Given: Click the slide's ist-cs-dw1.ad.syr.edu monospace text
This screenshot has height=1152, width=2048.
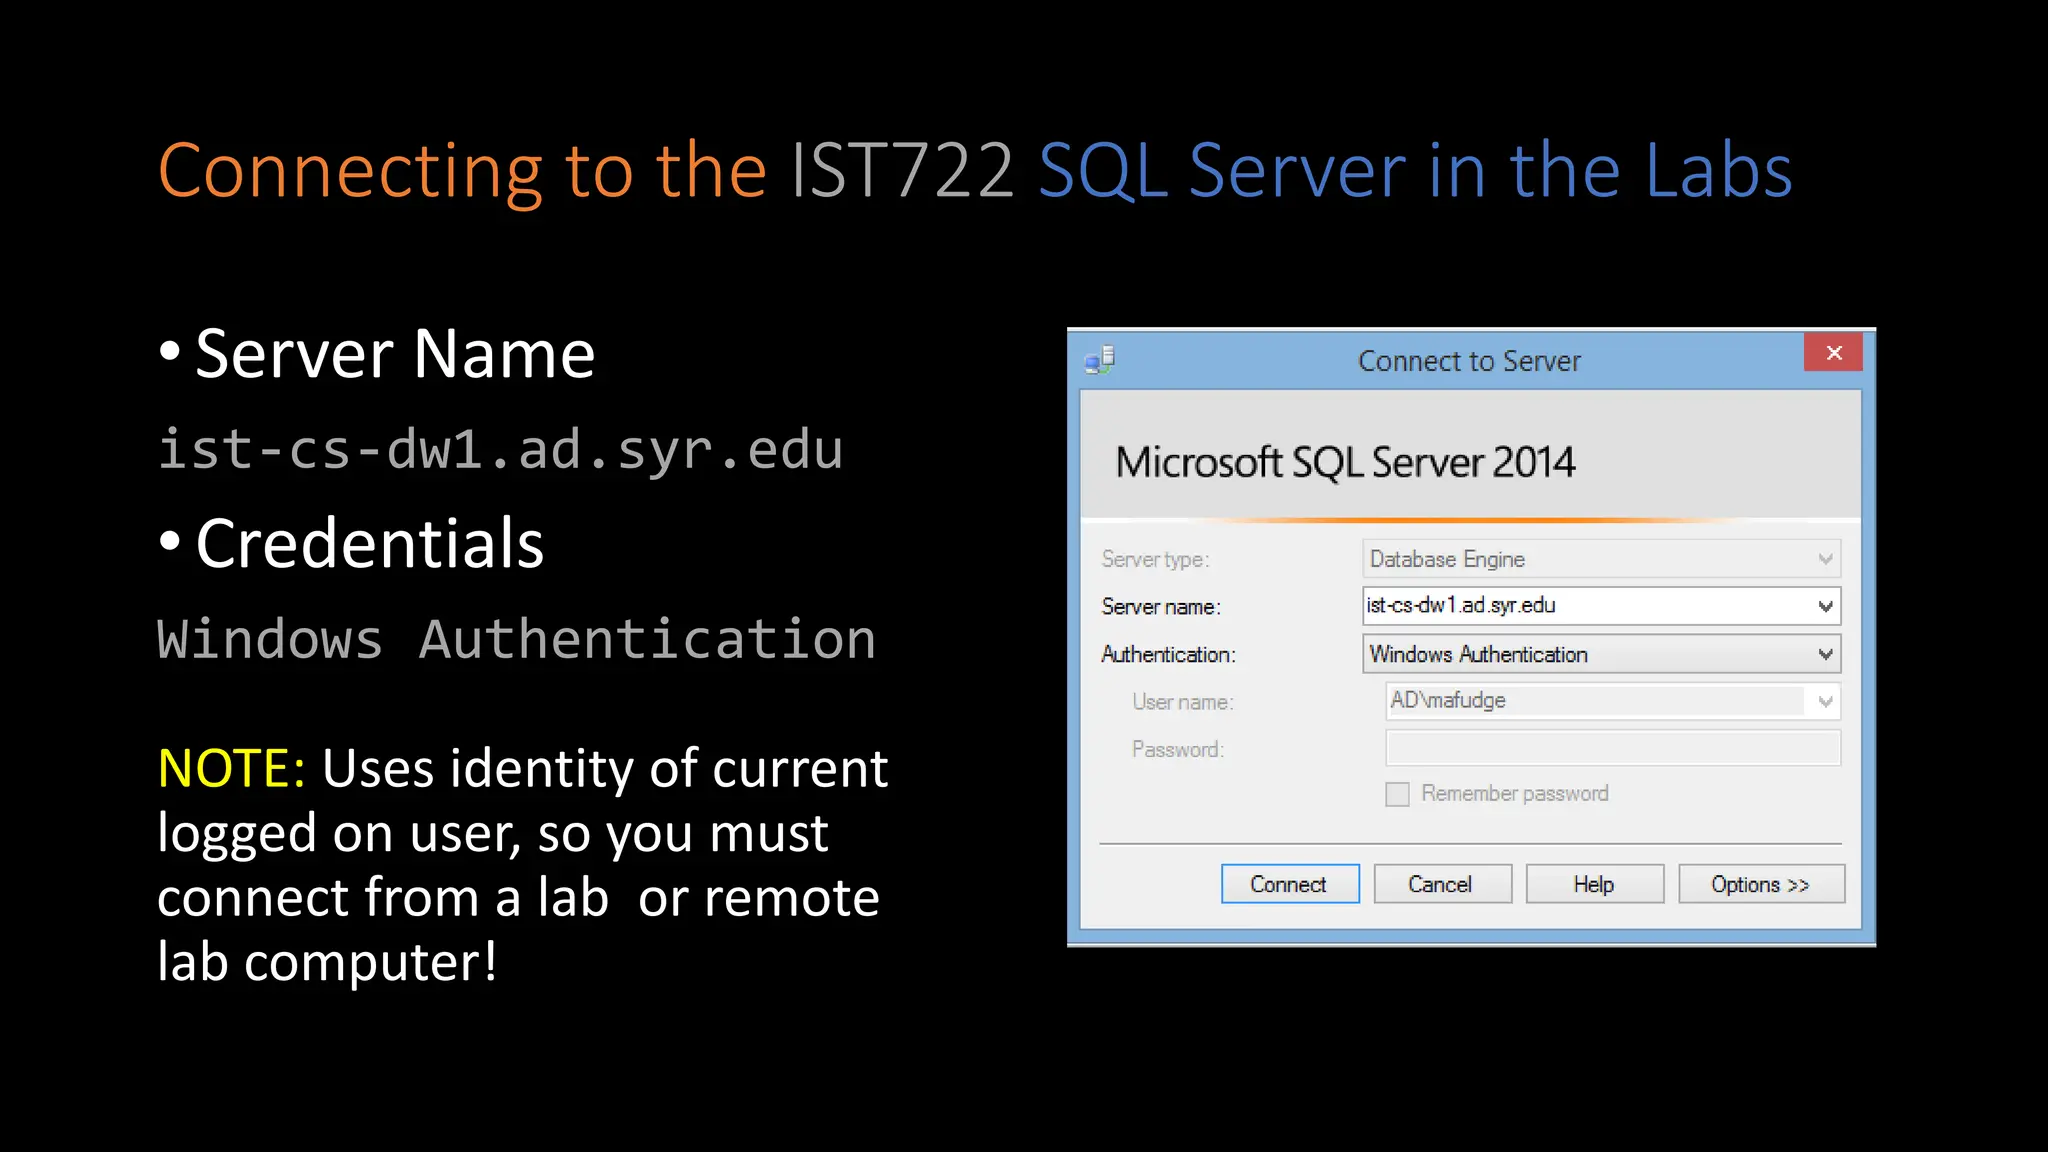Looking at the screenshot, I should coord(500,449).
